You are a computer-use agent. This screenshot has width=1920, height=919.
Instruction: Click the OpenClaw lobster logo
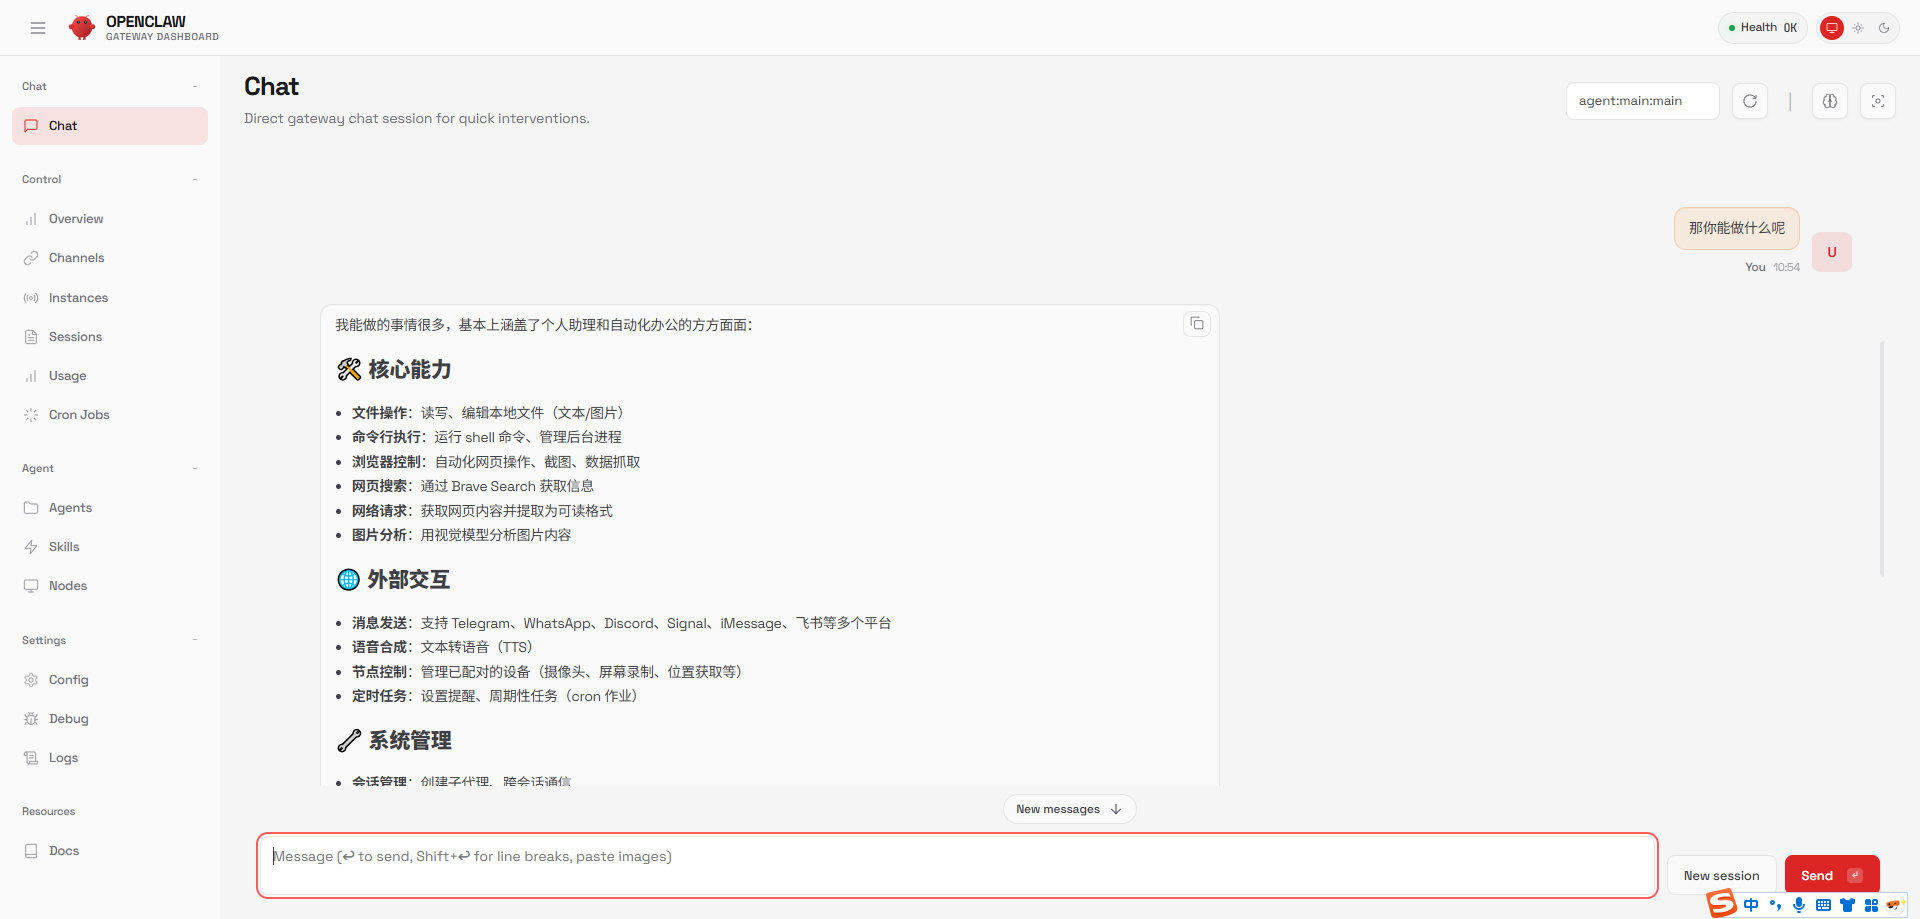[82, 27]
